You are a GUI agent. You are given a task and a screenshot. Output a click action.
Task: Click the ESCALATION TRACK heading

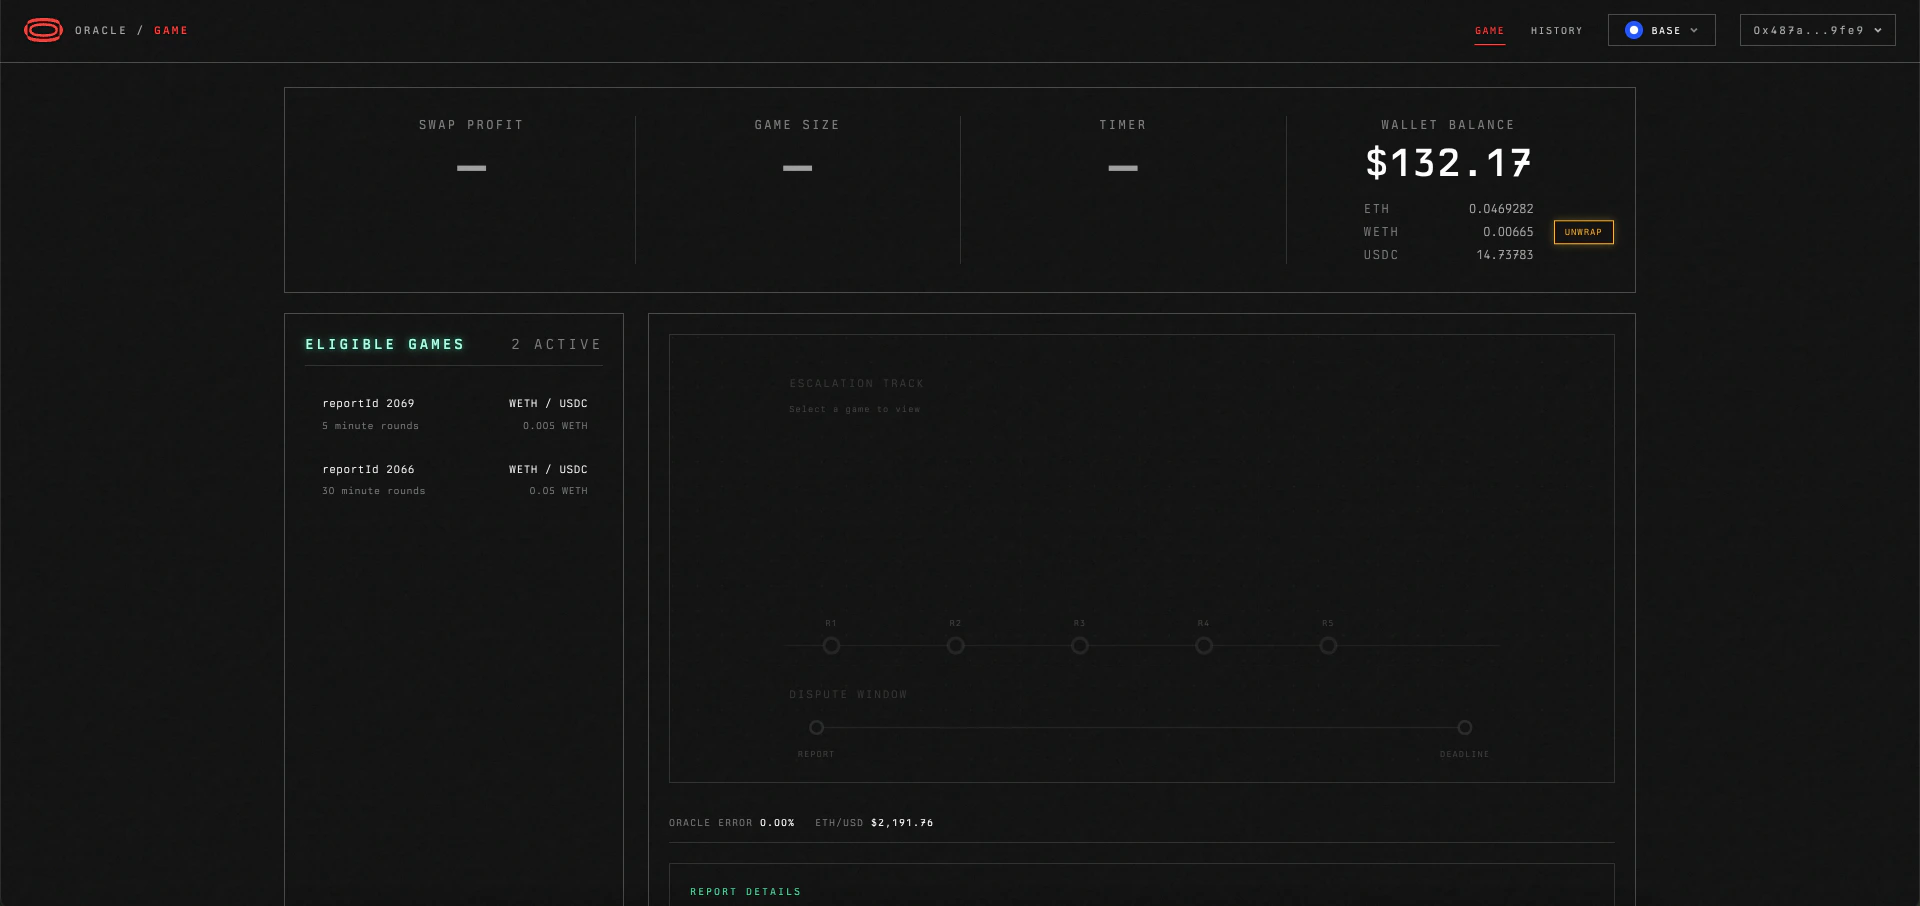point(856,384)
